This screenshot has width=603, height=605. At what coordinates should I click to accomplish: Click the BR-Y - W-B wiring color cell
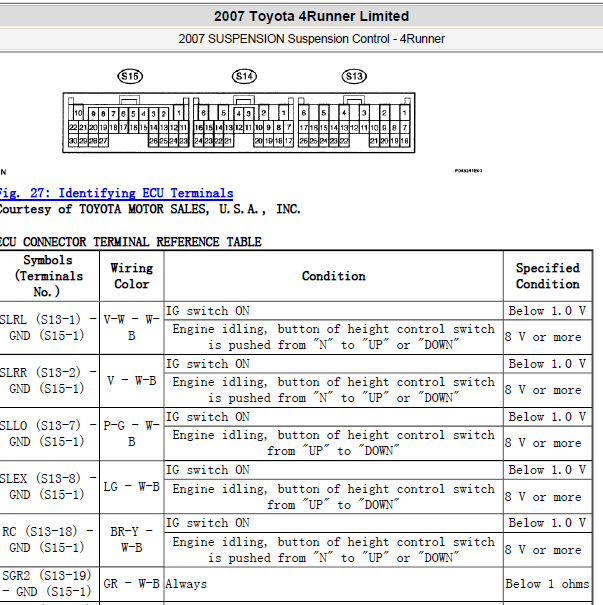click(132, 540)
